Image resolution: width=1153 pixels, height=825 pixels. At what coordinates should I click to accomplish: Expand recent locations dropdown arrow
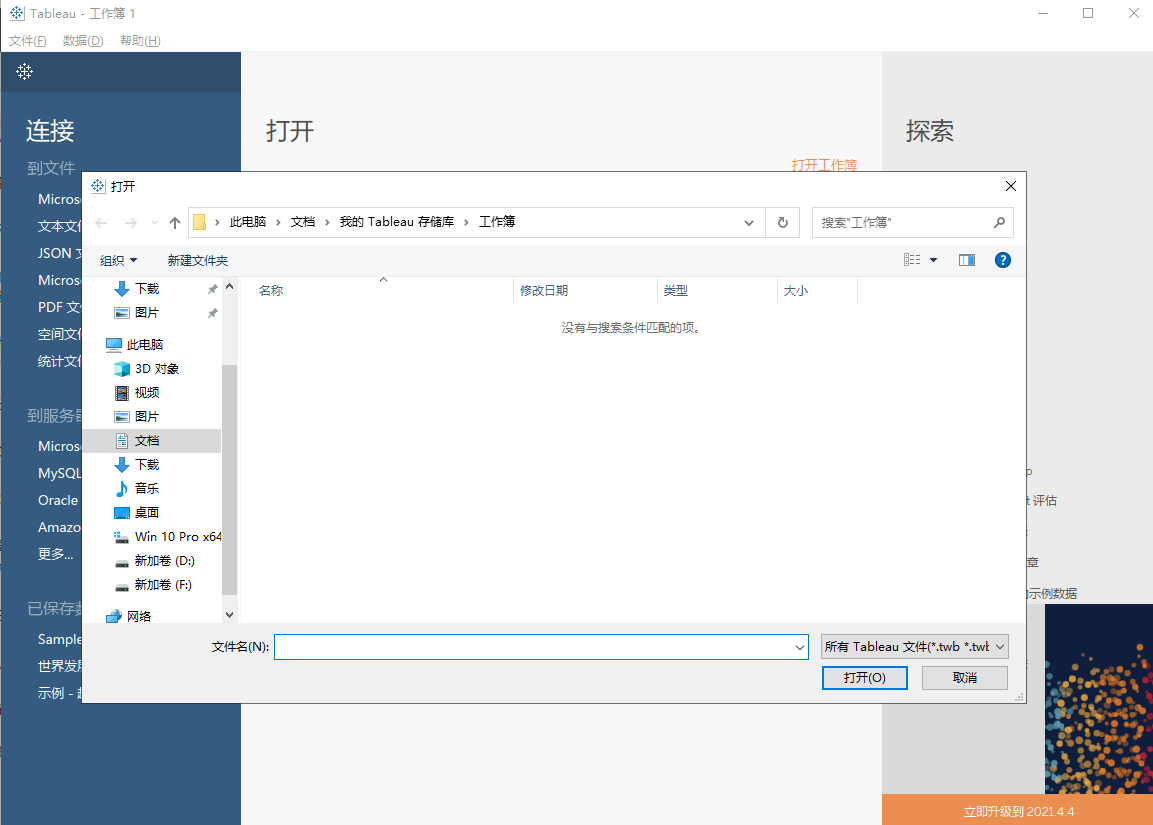point(154,223)
